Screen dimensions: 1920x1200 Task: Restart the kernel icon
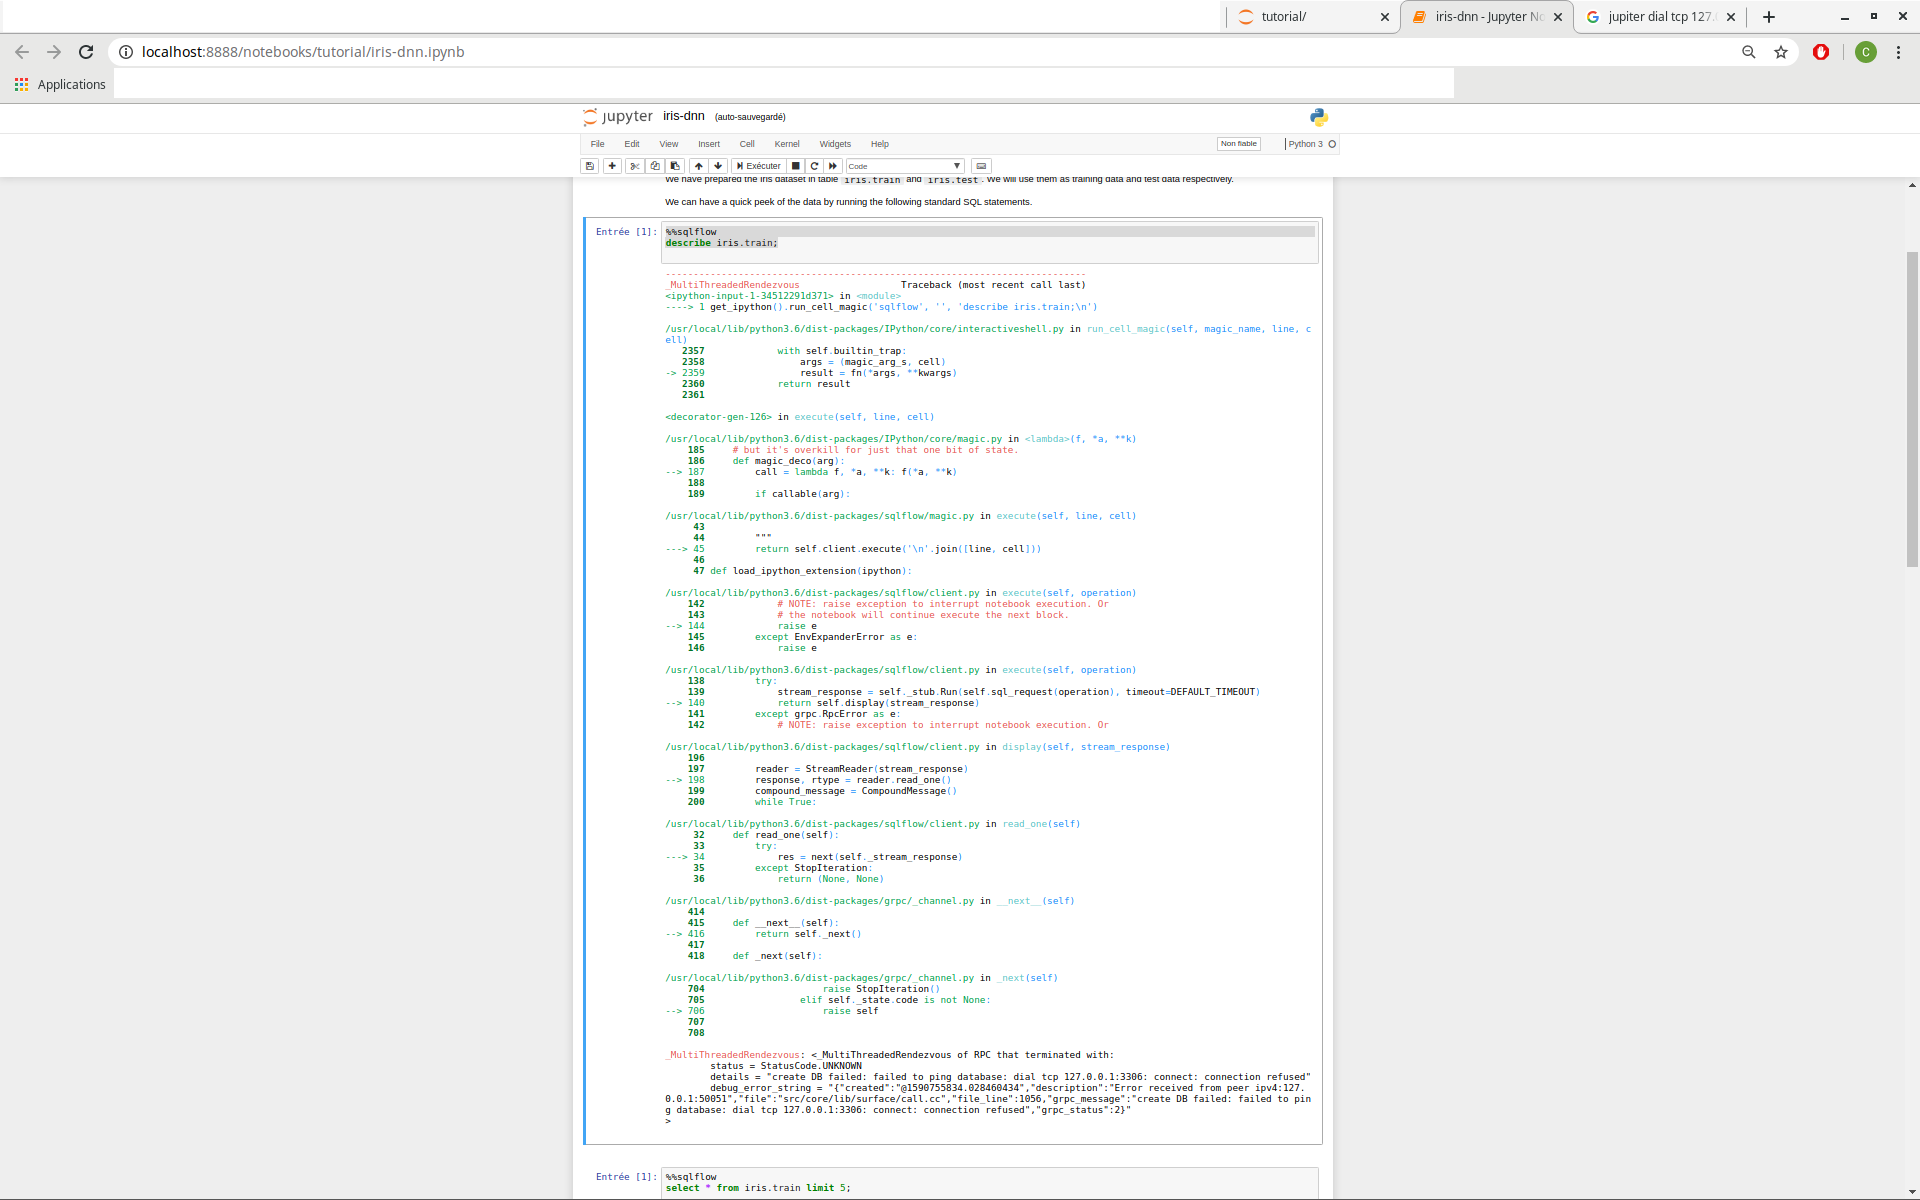tap(814, 166)
